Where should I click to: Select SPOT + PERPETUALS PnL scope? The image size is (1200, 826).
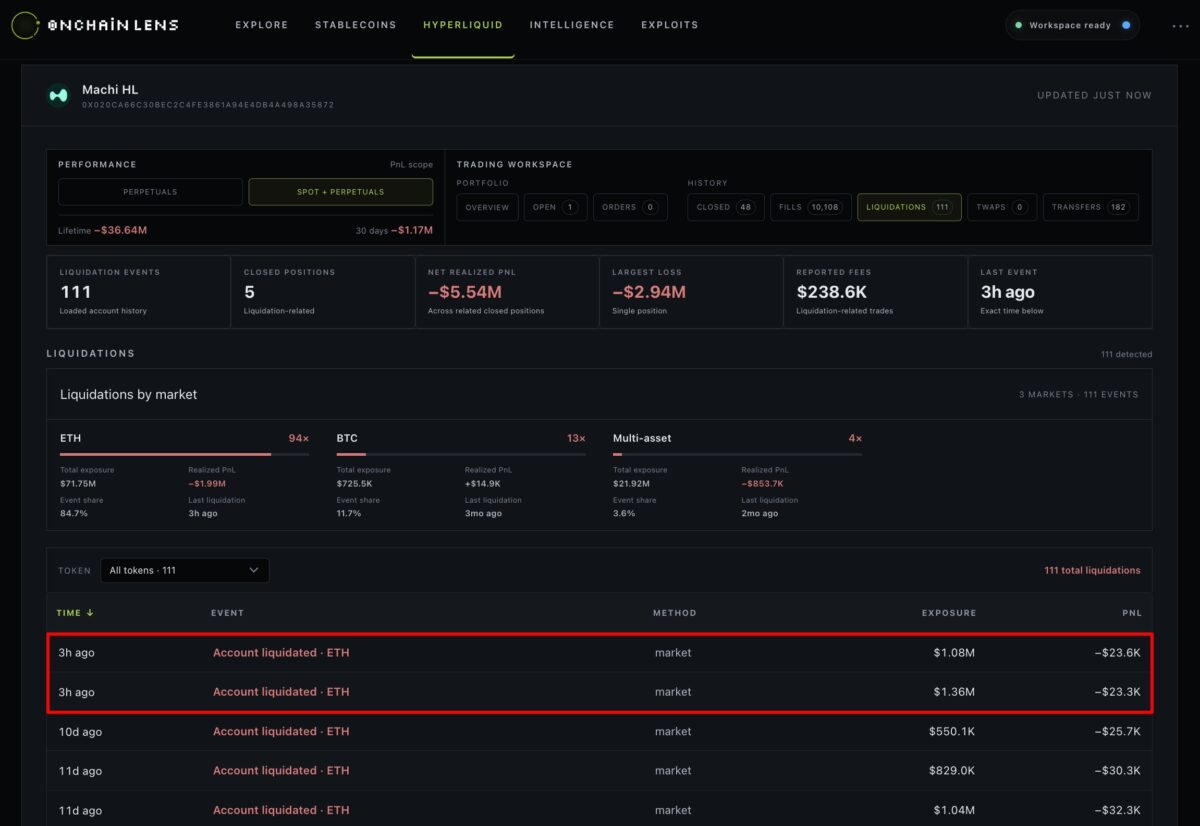point(341,192)
